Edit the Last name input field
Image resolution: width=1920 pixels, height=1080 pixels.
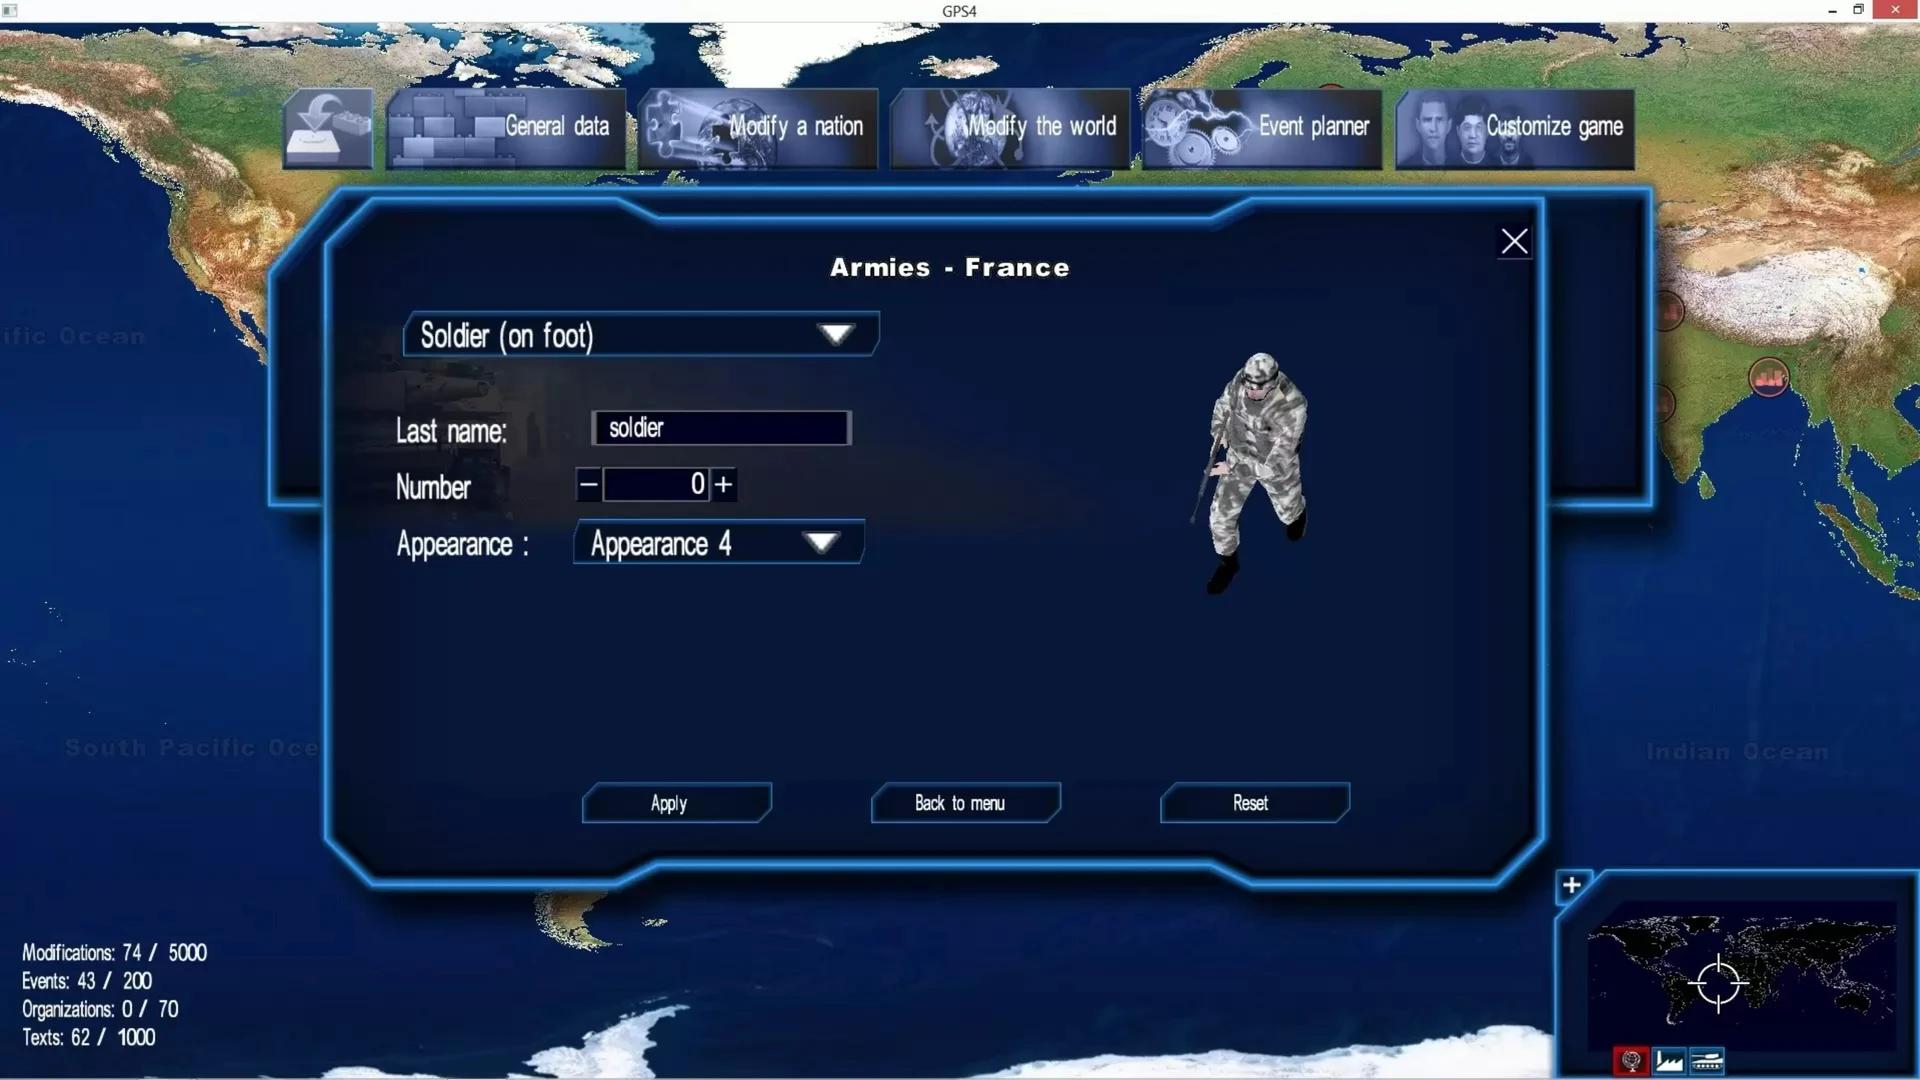(x=723, y=426)
